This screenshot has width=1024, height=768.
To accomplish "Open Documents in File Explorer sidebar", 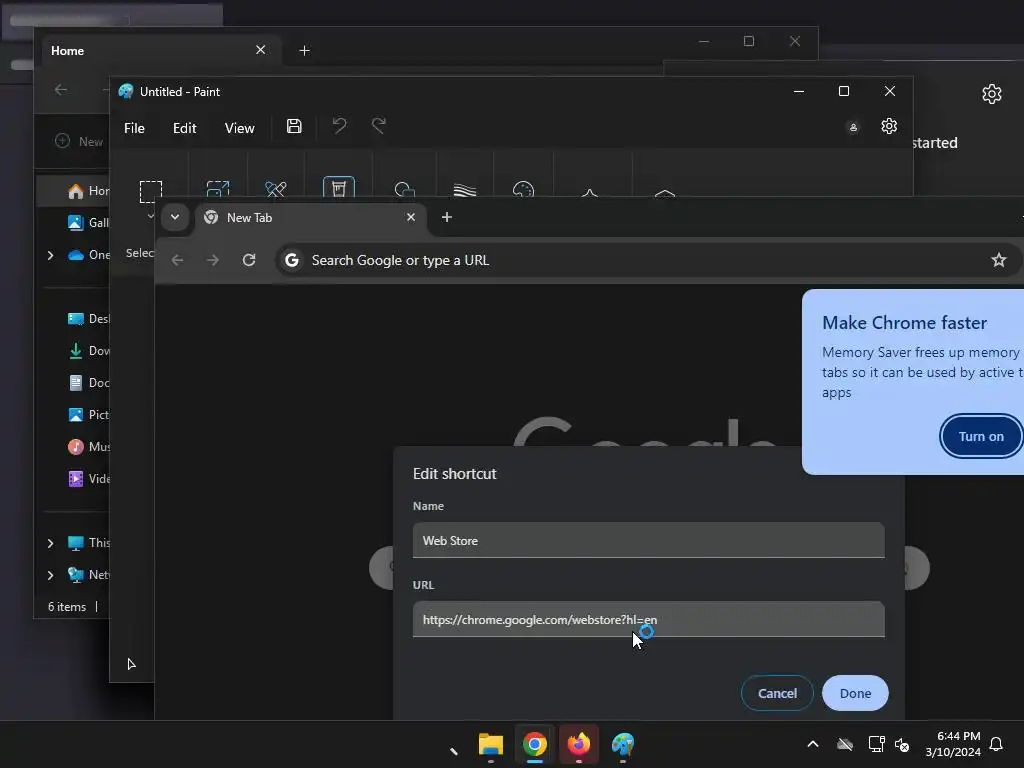I will pos(88,383).
